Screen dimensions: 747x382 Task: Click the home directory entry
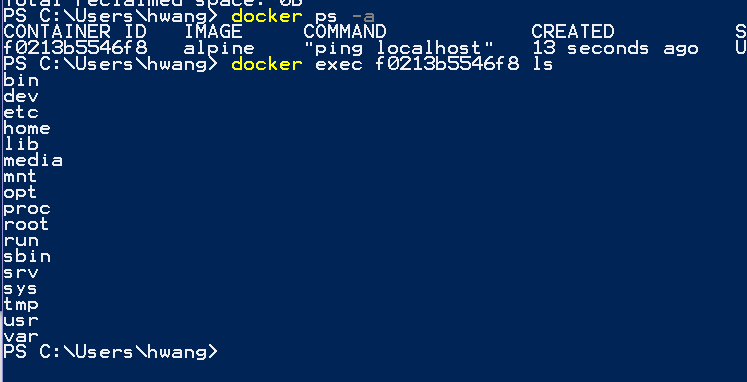click(x=27, y=128)
